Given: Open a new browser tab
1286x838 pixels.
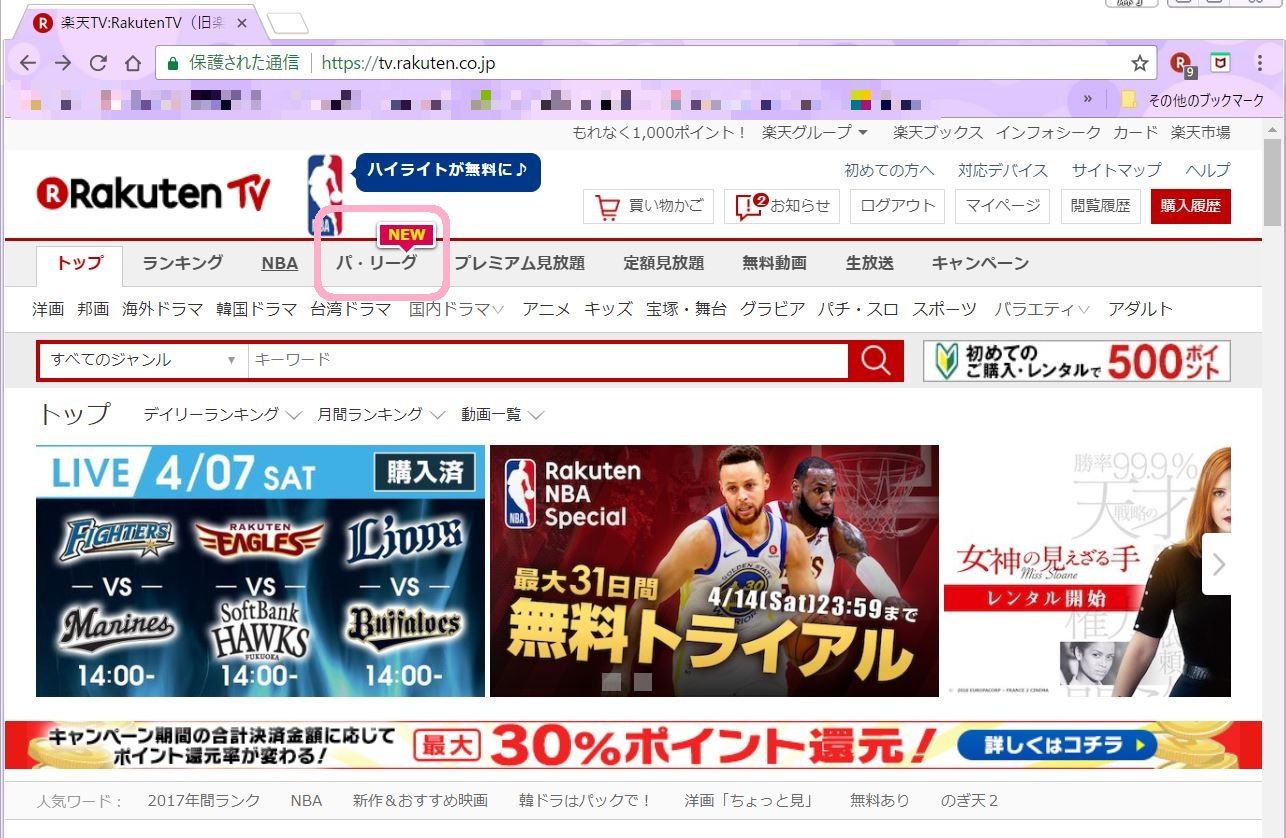Looking at the screenshot, I should click(288, 23).
